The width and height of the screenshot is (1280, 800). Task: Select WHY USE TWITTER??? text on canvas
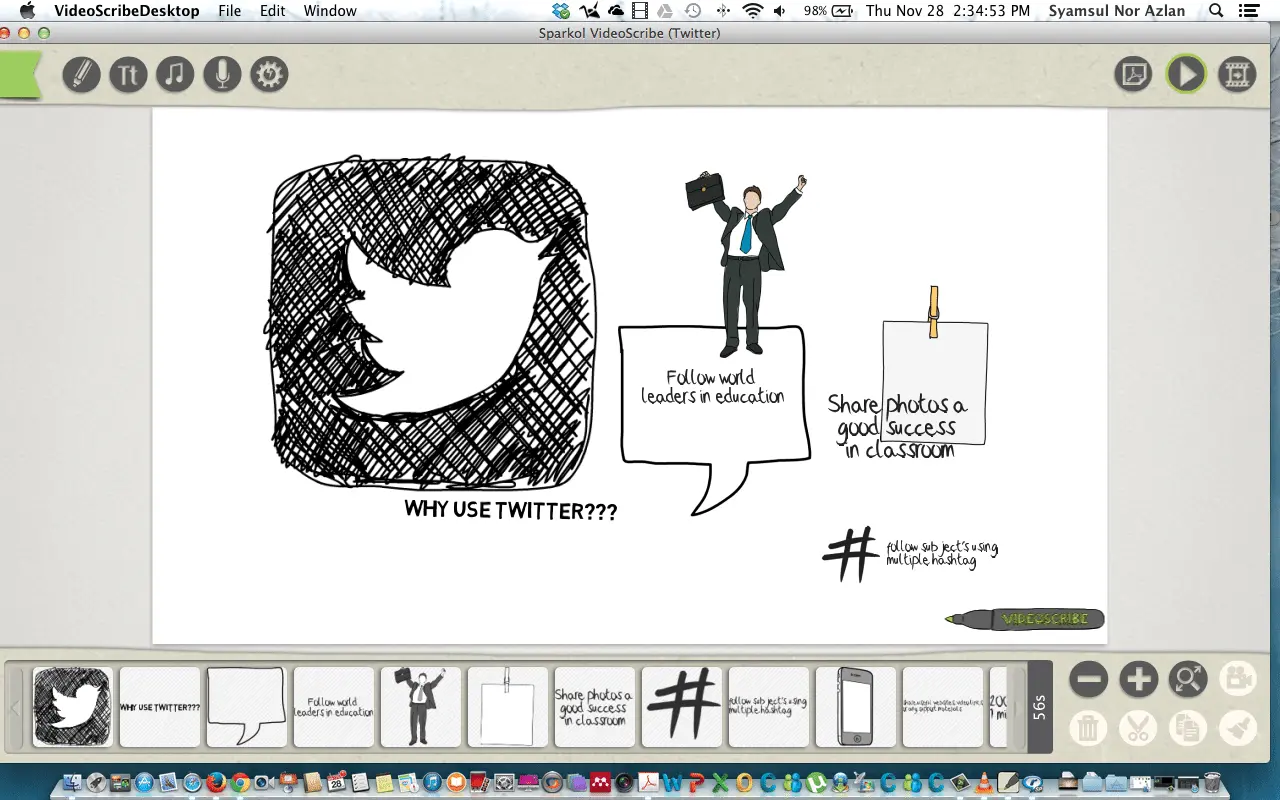511,510
